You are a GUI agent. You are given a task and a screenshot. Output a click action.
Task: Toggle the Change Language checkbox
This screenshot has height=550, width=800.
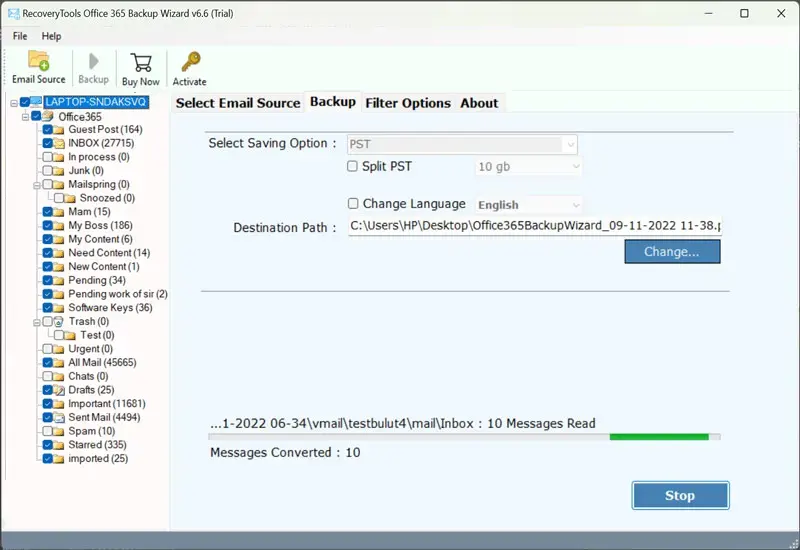(352, 204)
